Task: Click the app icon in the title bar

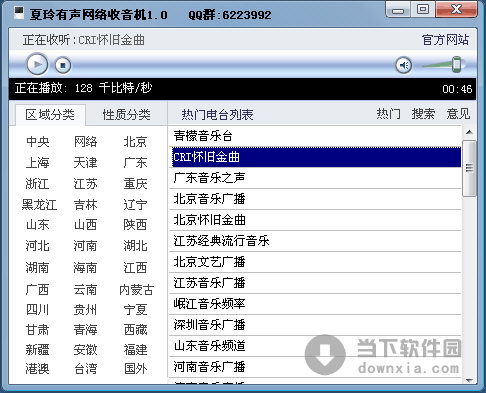Action: (x=19, y=13)
